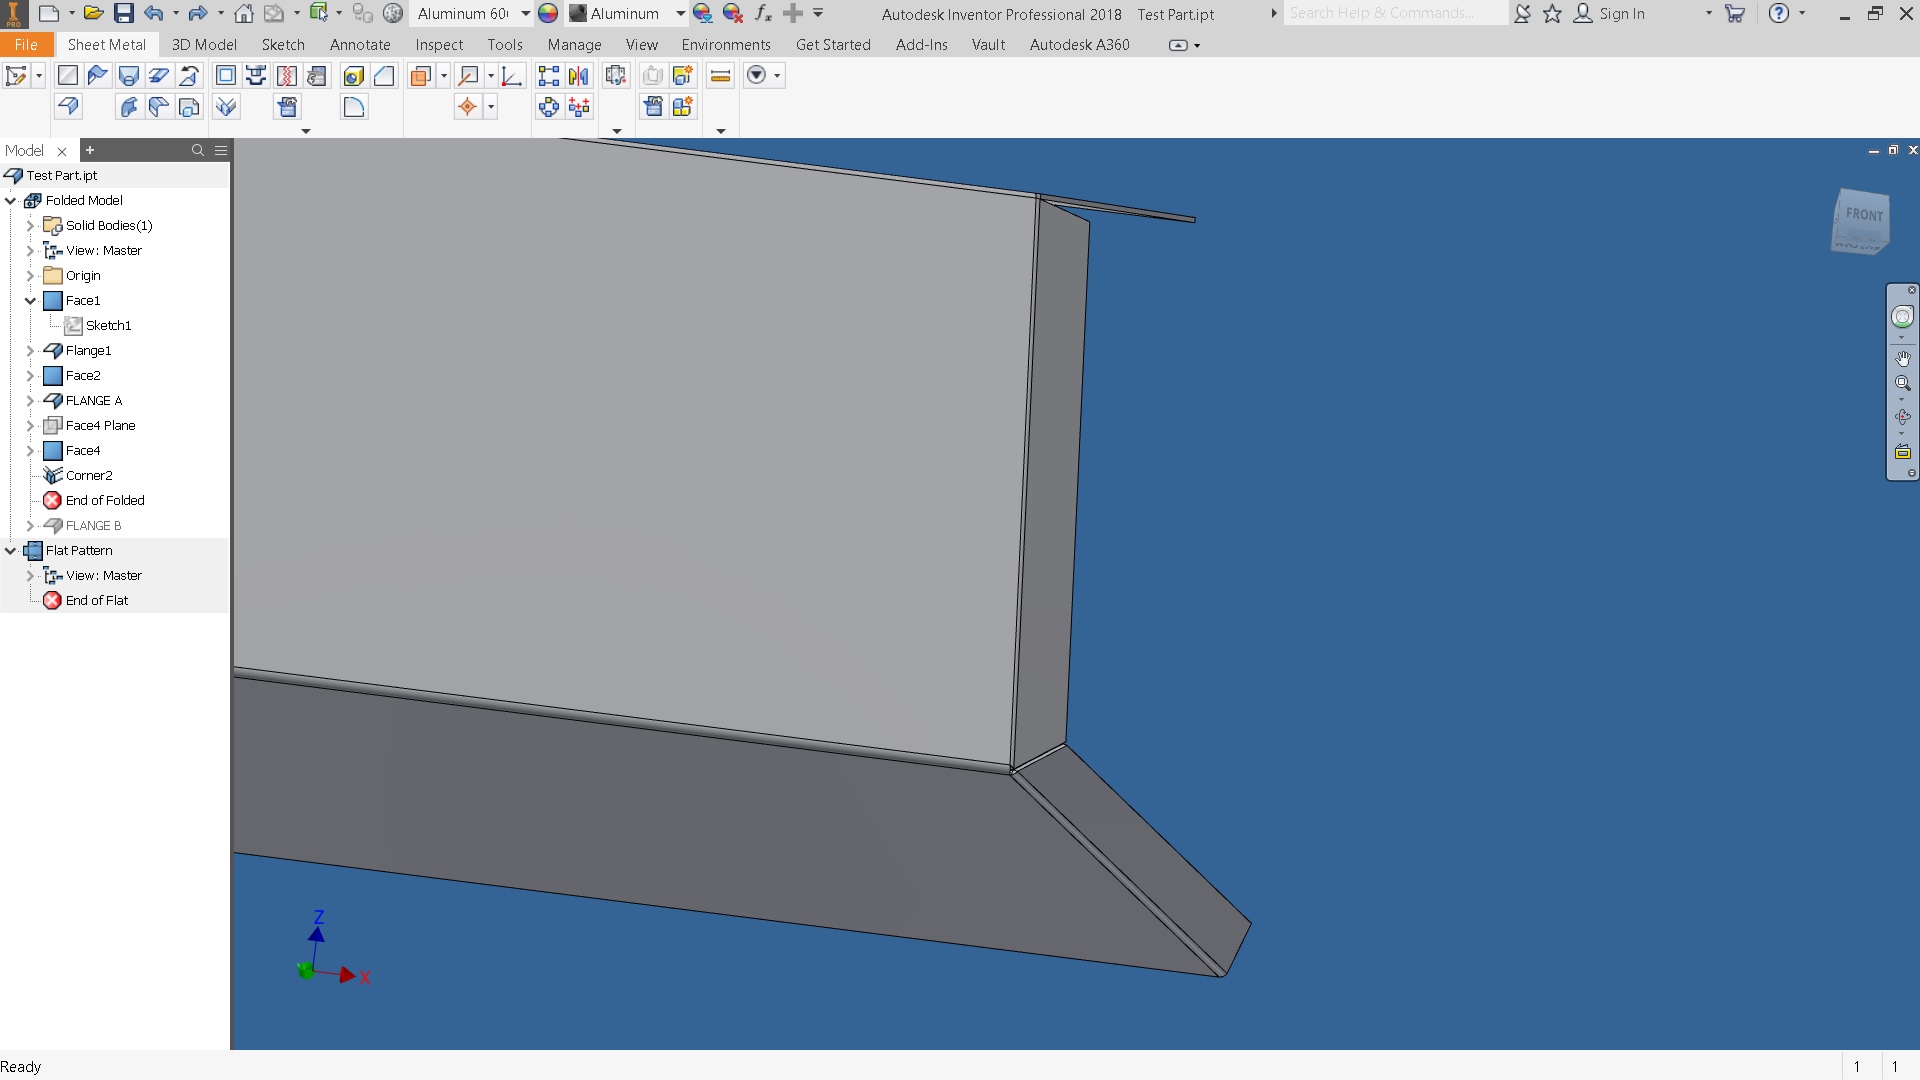Screen dimensions: 1920x1080
Task: Switch to the 3D Model tab
Action: 204,45
